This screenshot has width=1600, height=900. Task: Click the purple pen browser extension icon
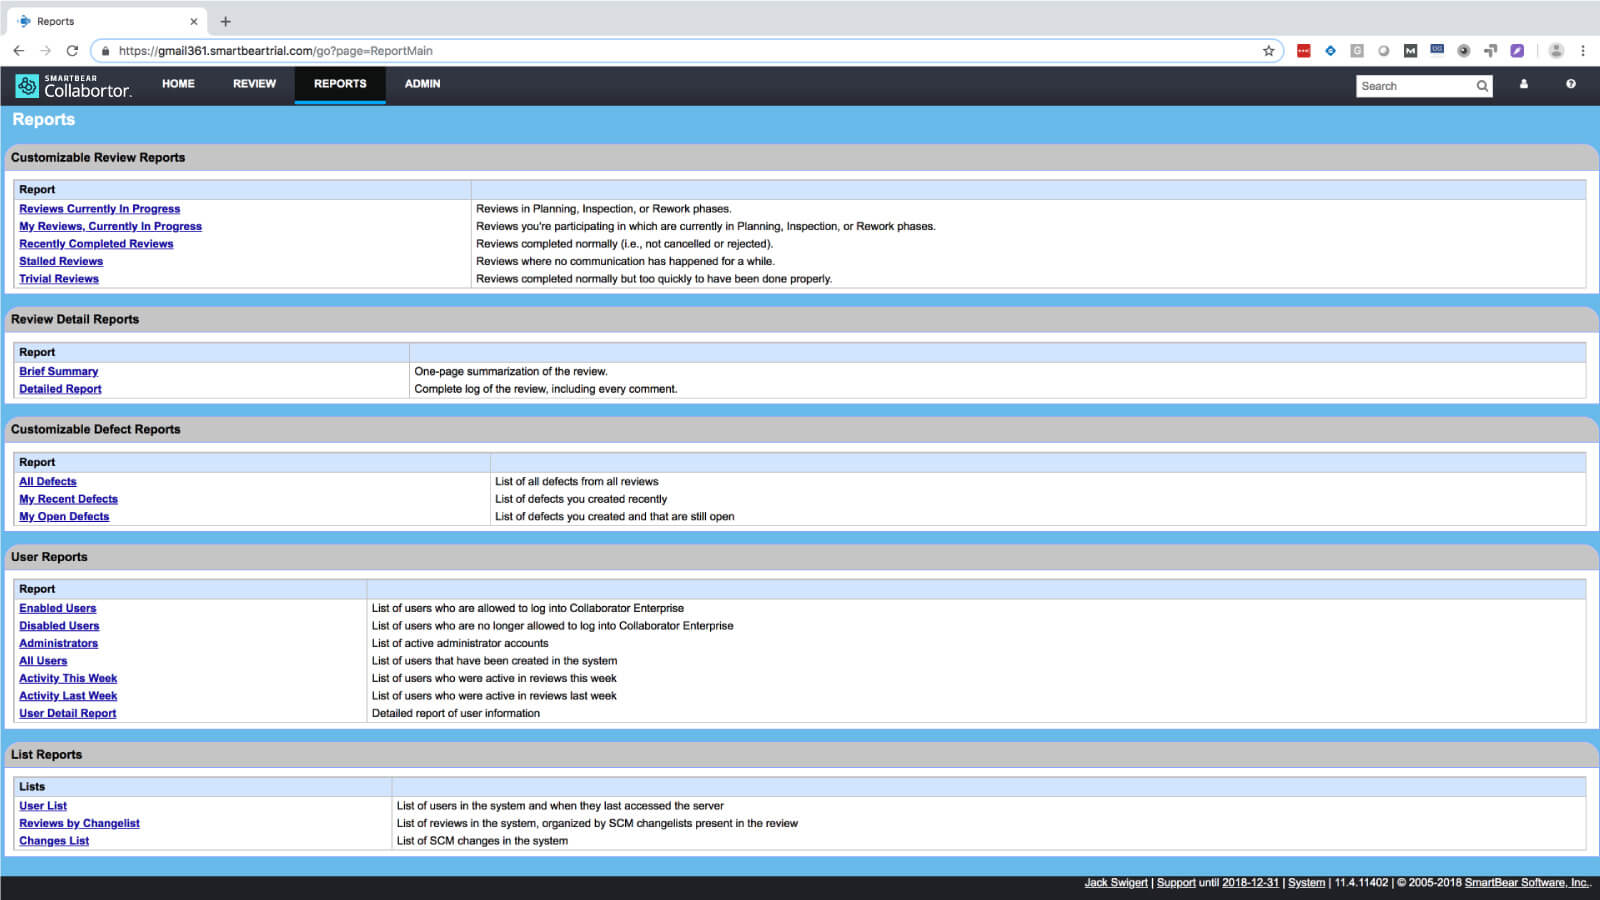click(x=1517, y=51)
